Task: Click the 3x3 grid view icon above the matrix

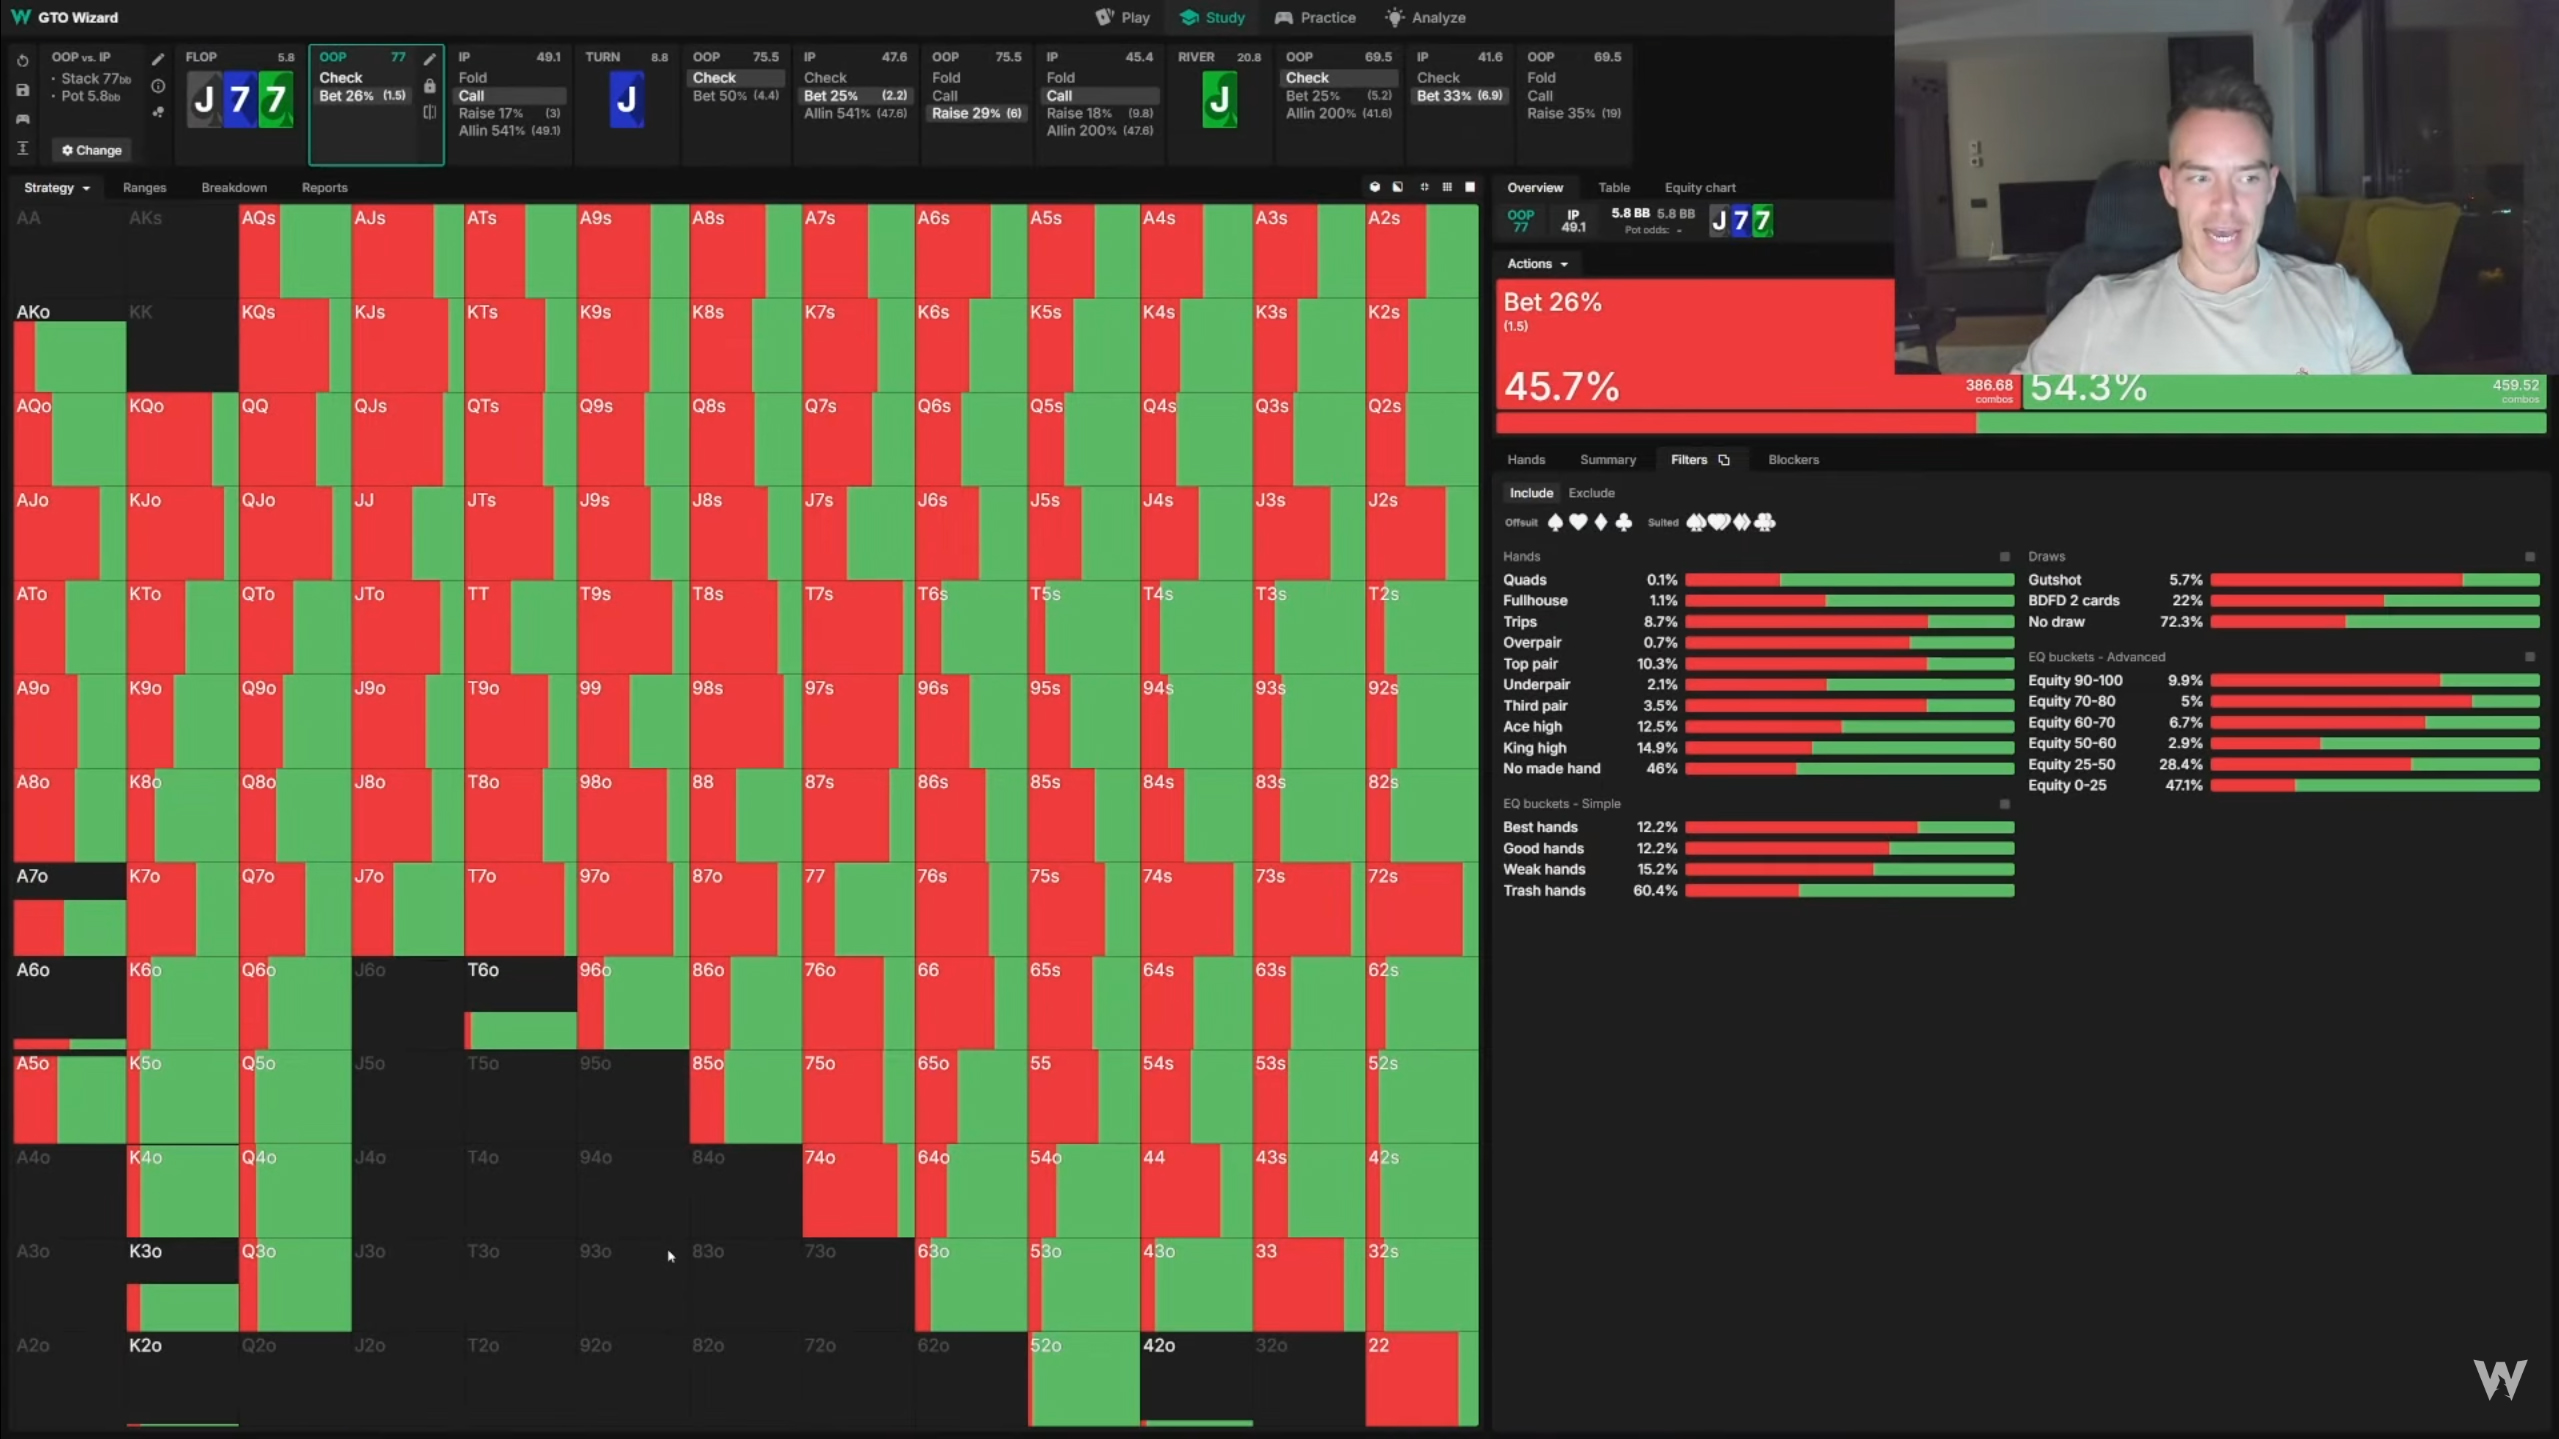Action: point(1446,187)
